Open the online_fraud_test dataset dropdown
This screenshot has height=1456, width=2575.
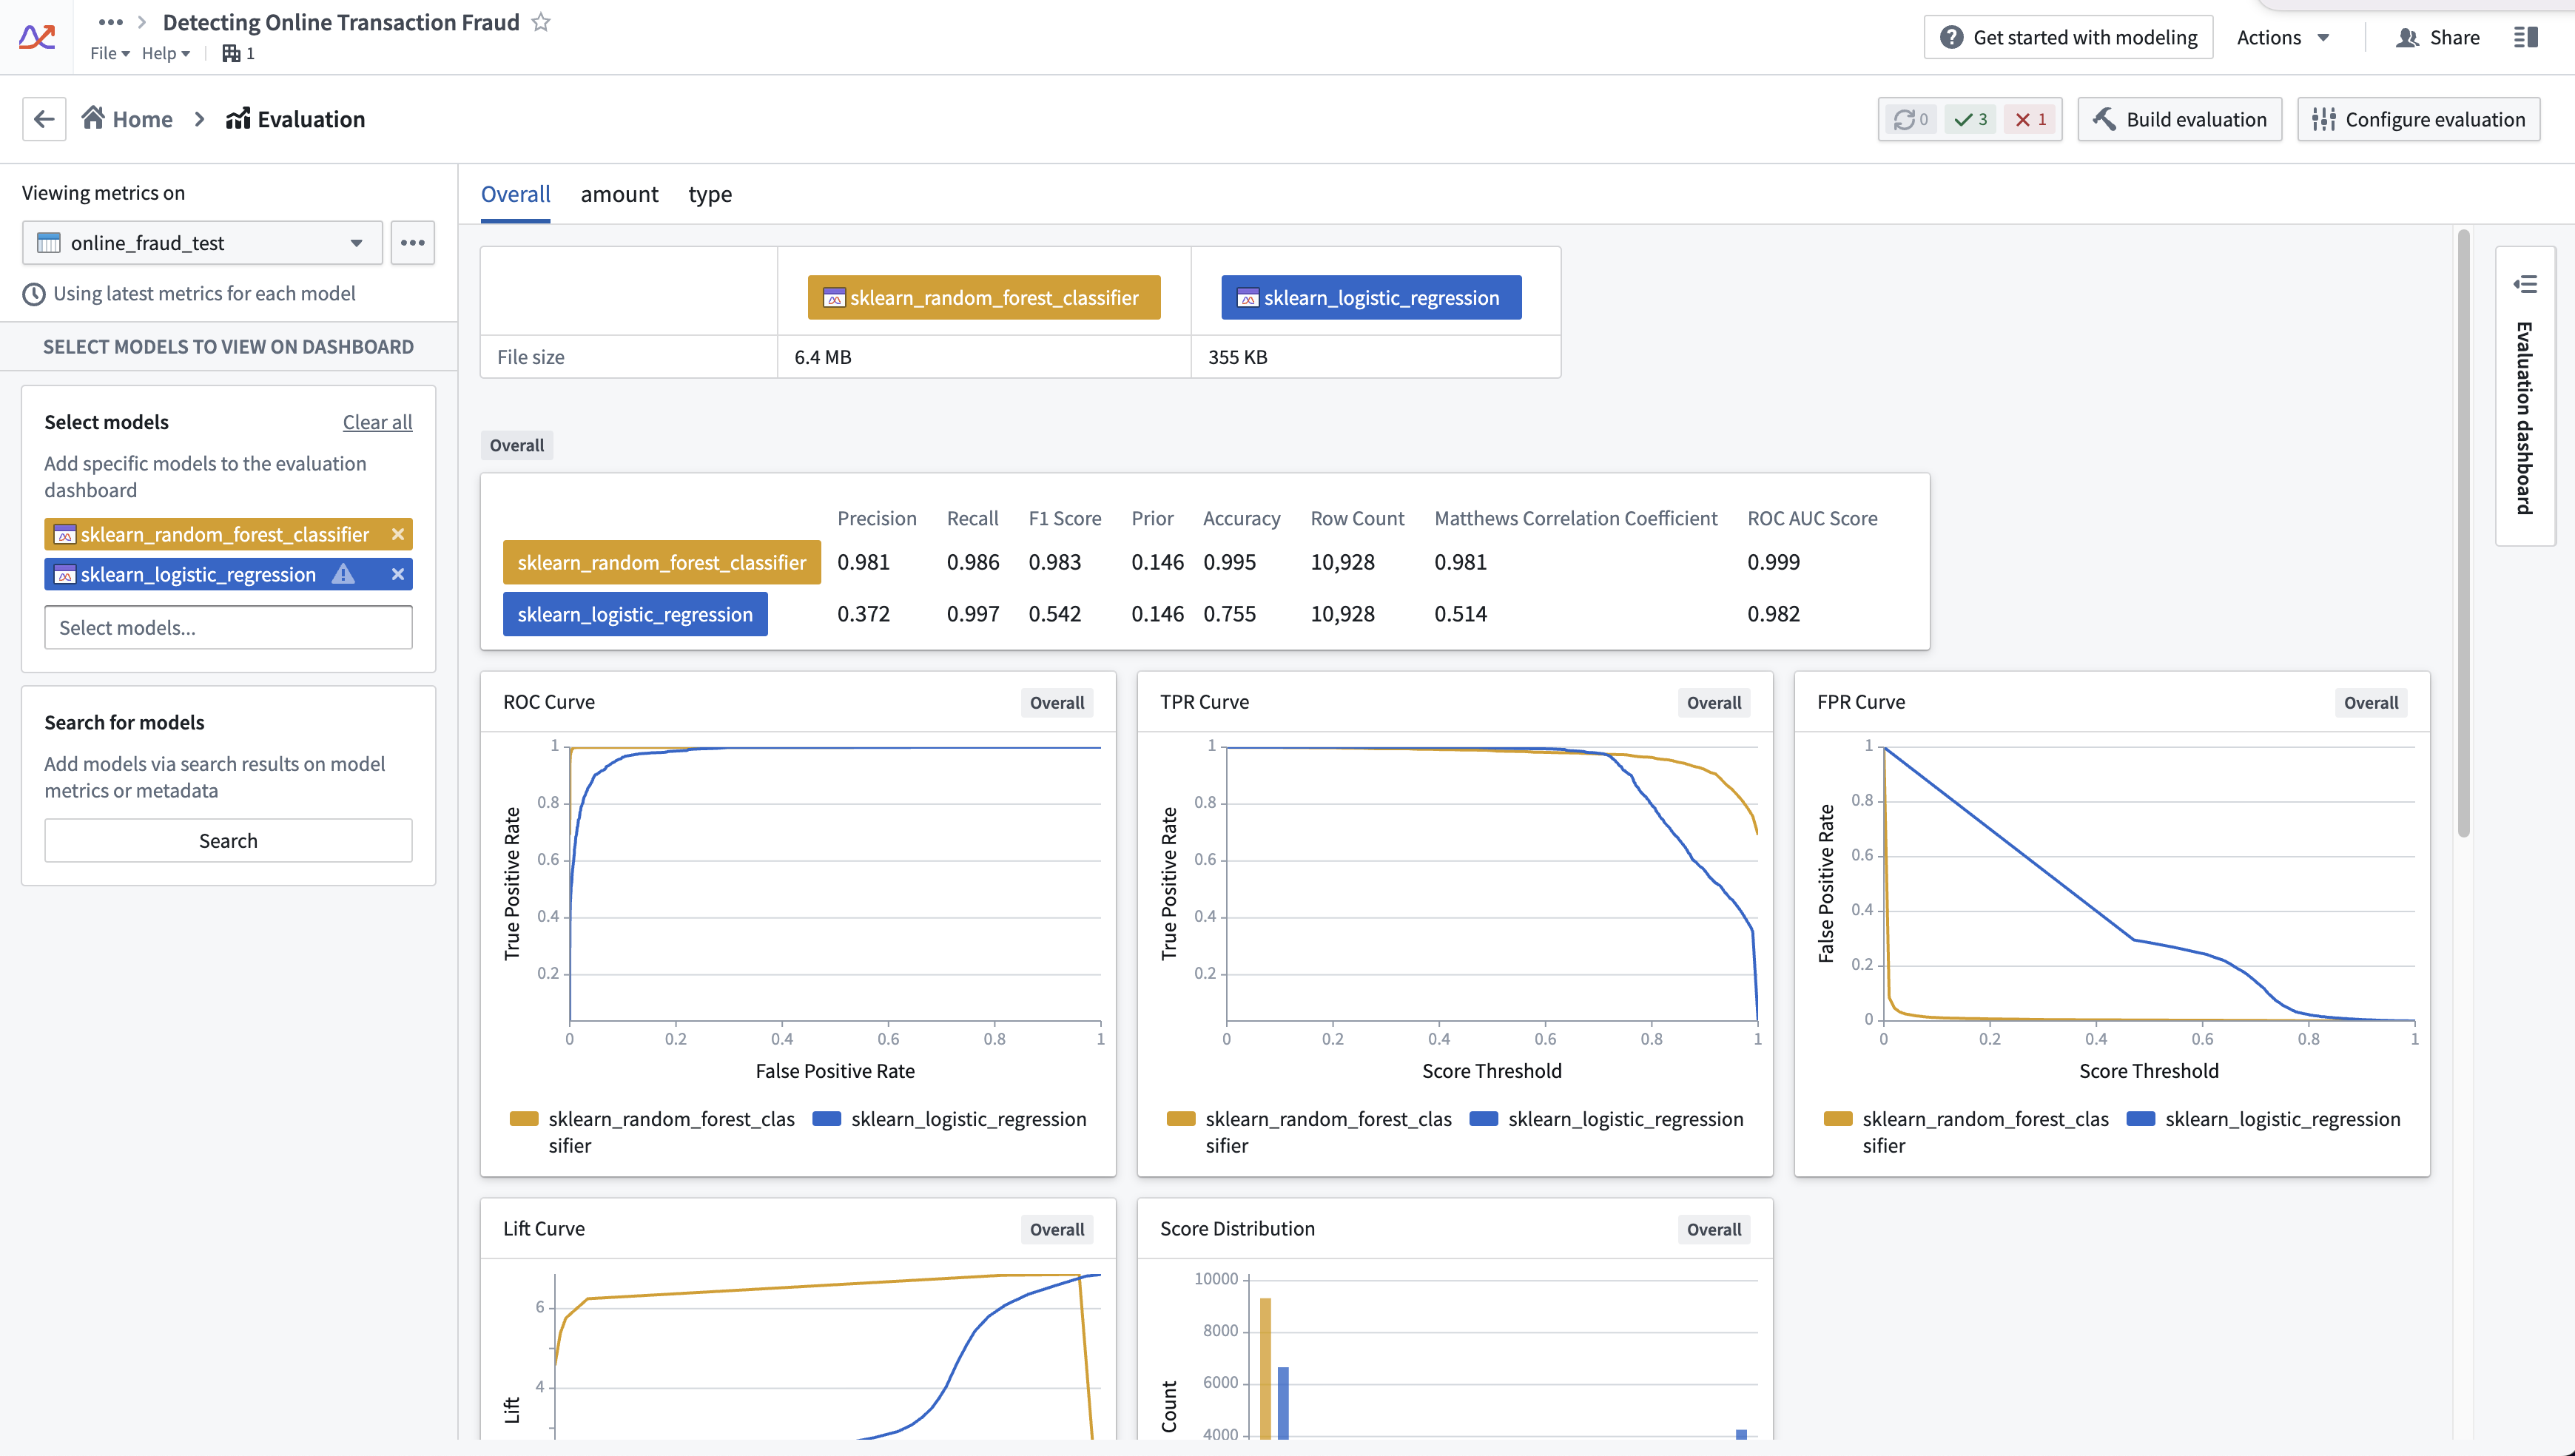[x=202, y=243]
